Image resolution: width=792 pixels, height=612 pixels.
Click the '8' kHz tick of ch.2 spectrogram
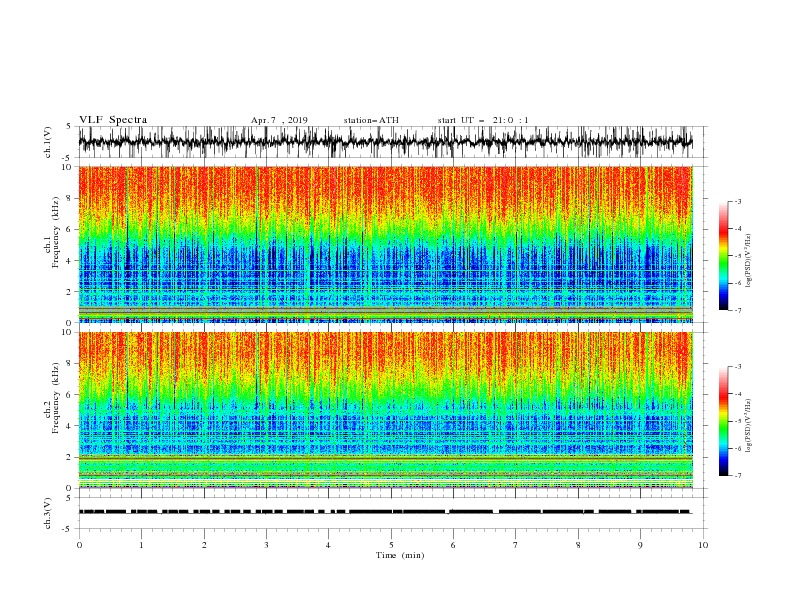(x=69, y=364)
